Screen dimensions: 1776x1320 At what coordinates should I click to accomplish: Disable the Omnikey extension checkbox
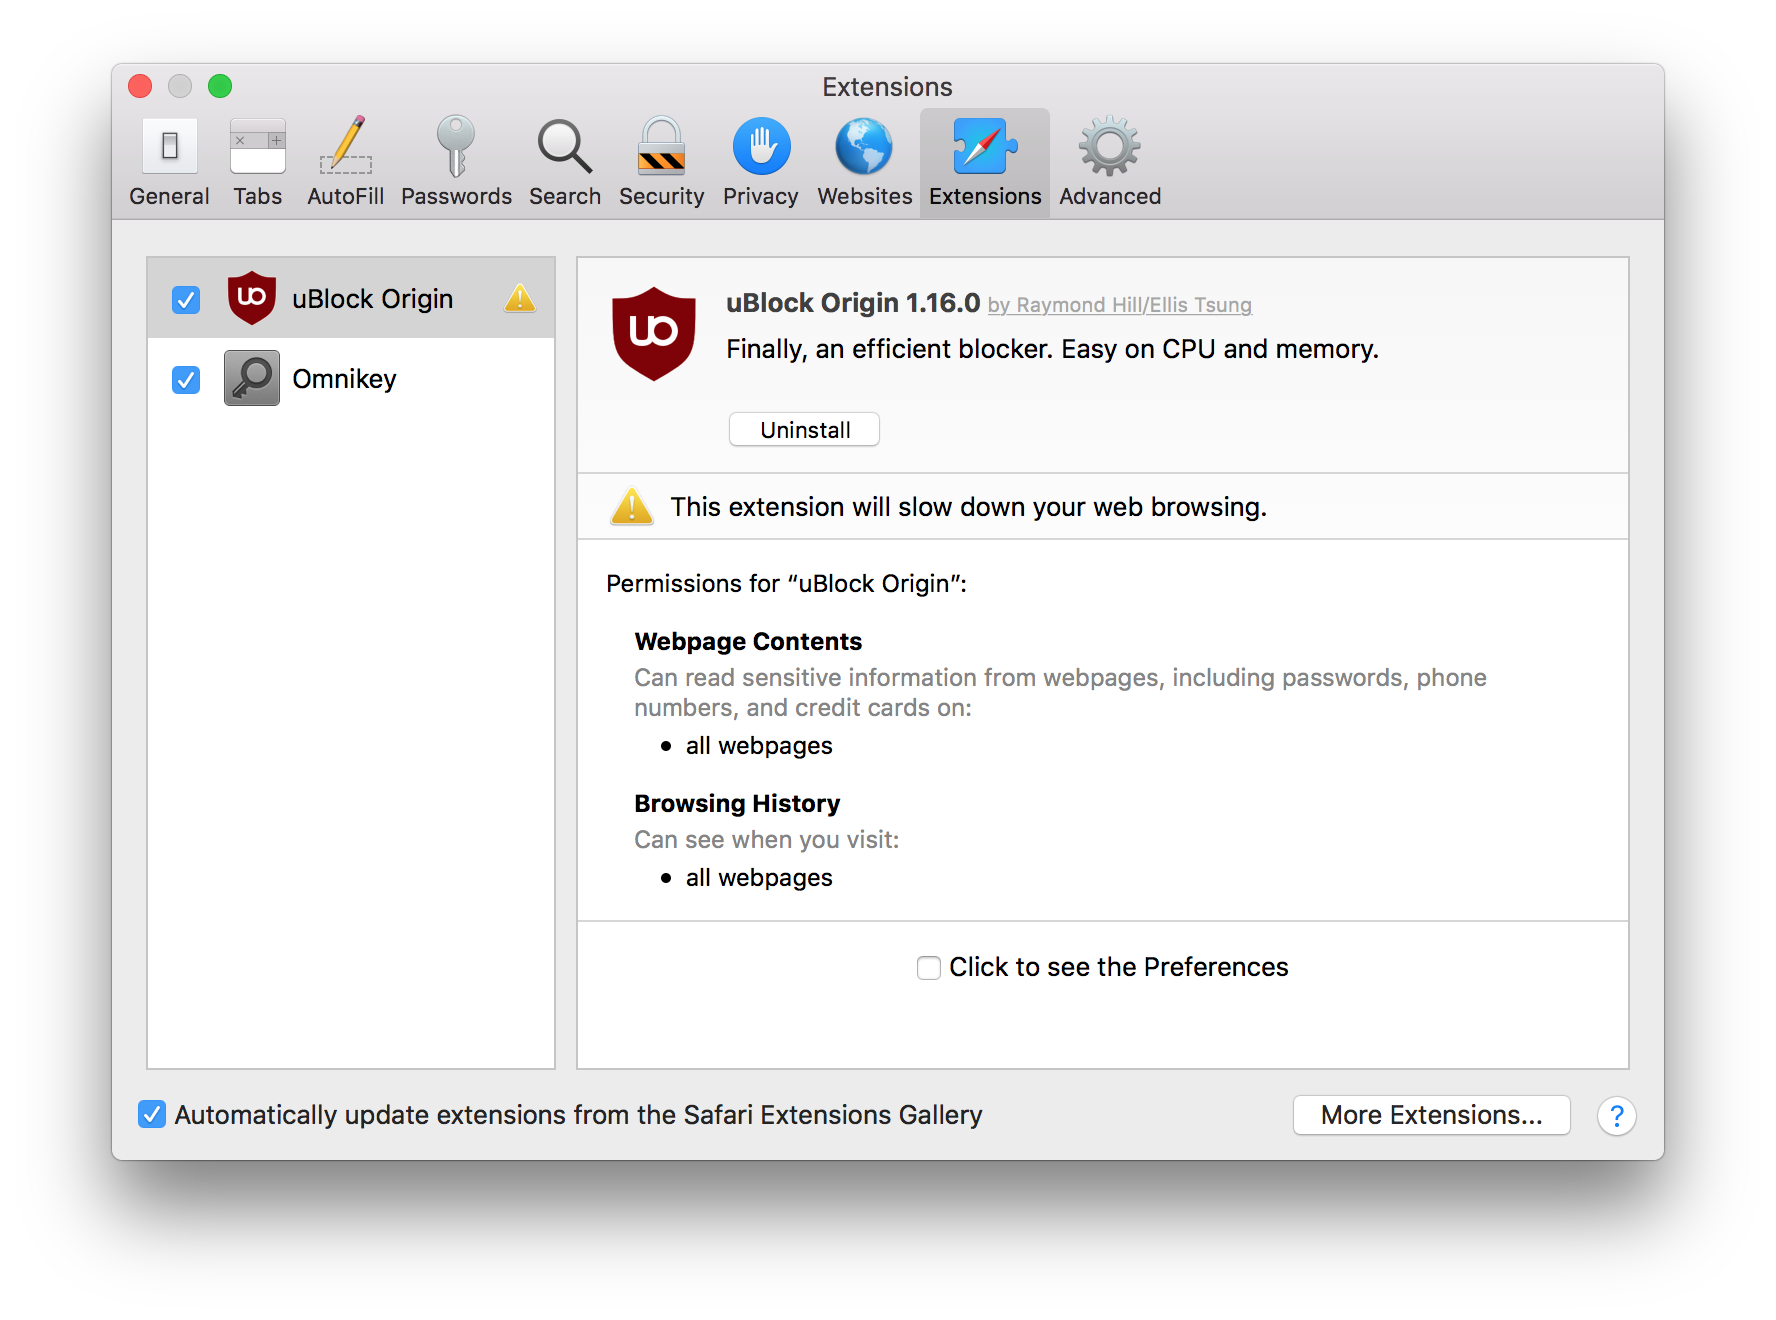pos(186,379)
